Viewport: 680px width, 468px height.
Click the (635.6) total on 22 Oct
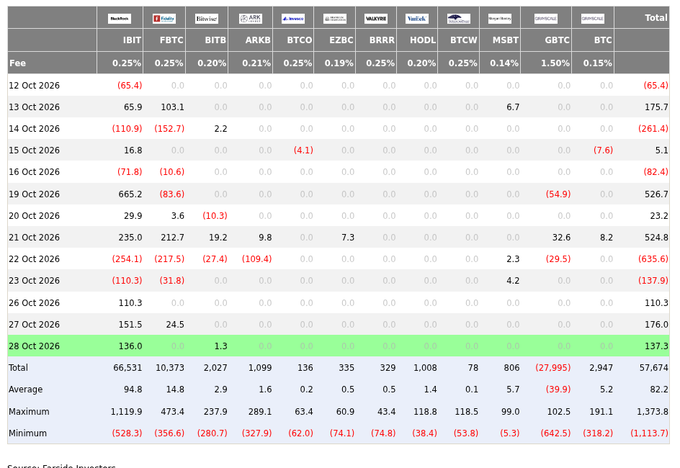[653, 259]
